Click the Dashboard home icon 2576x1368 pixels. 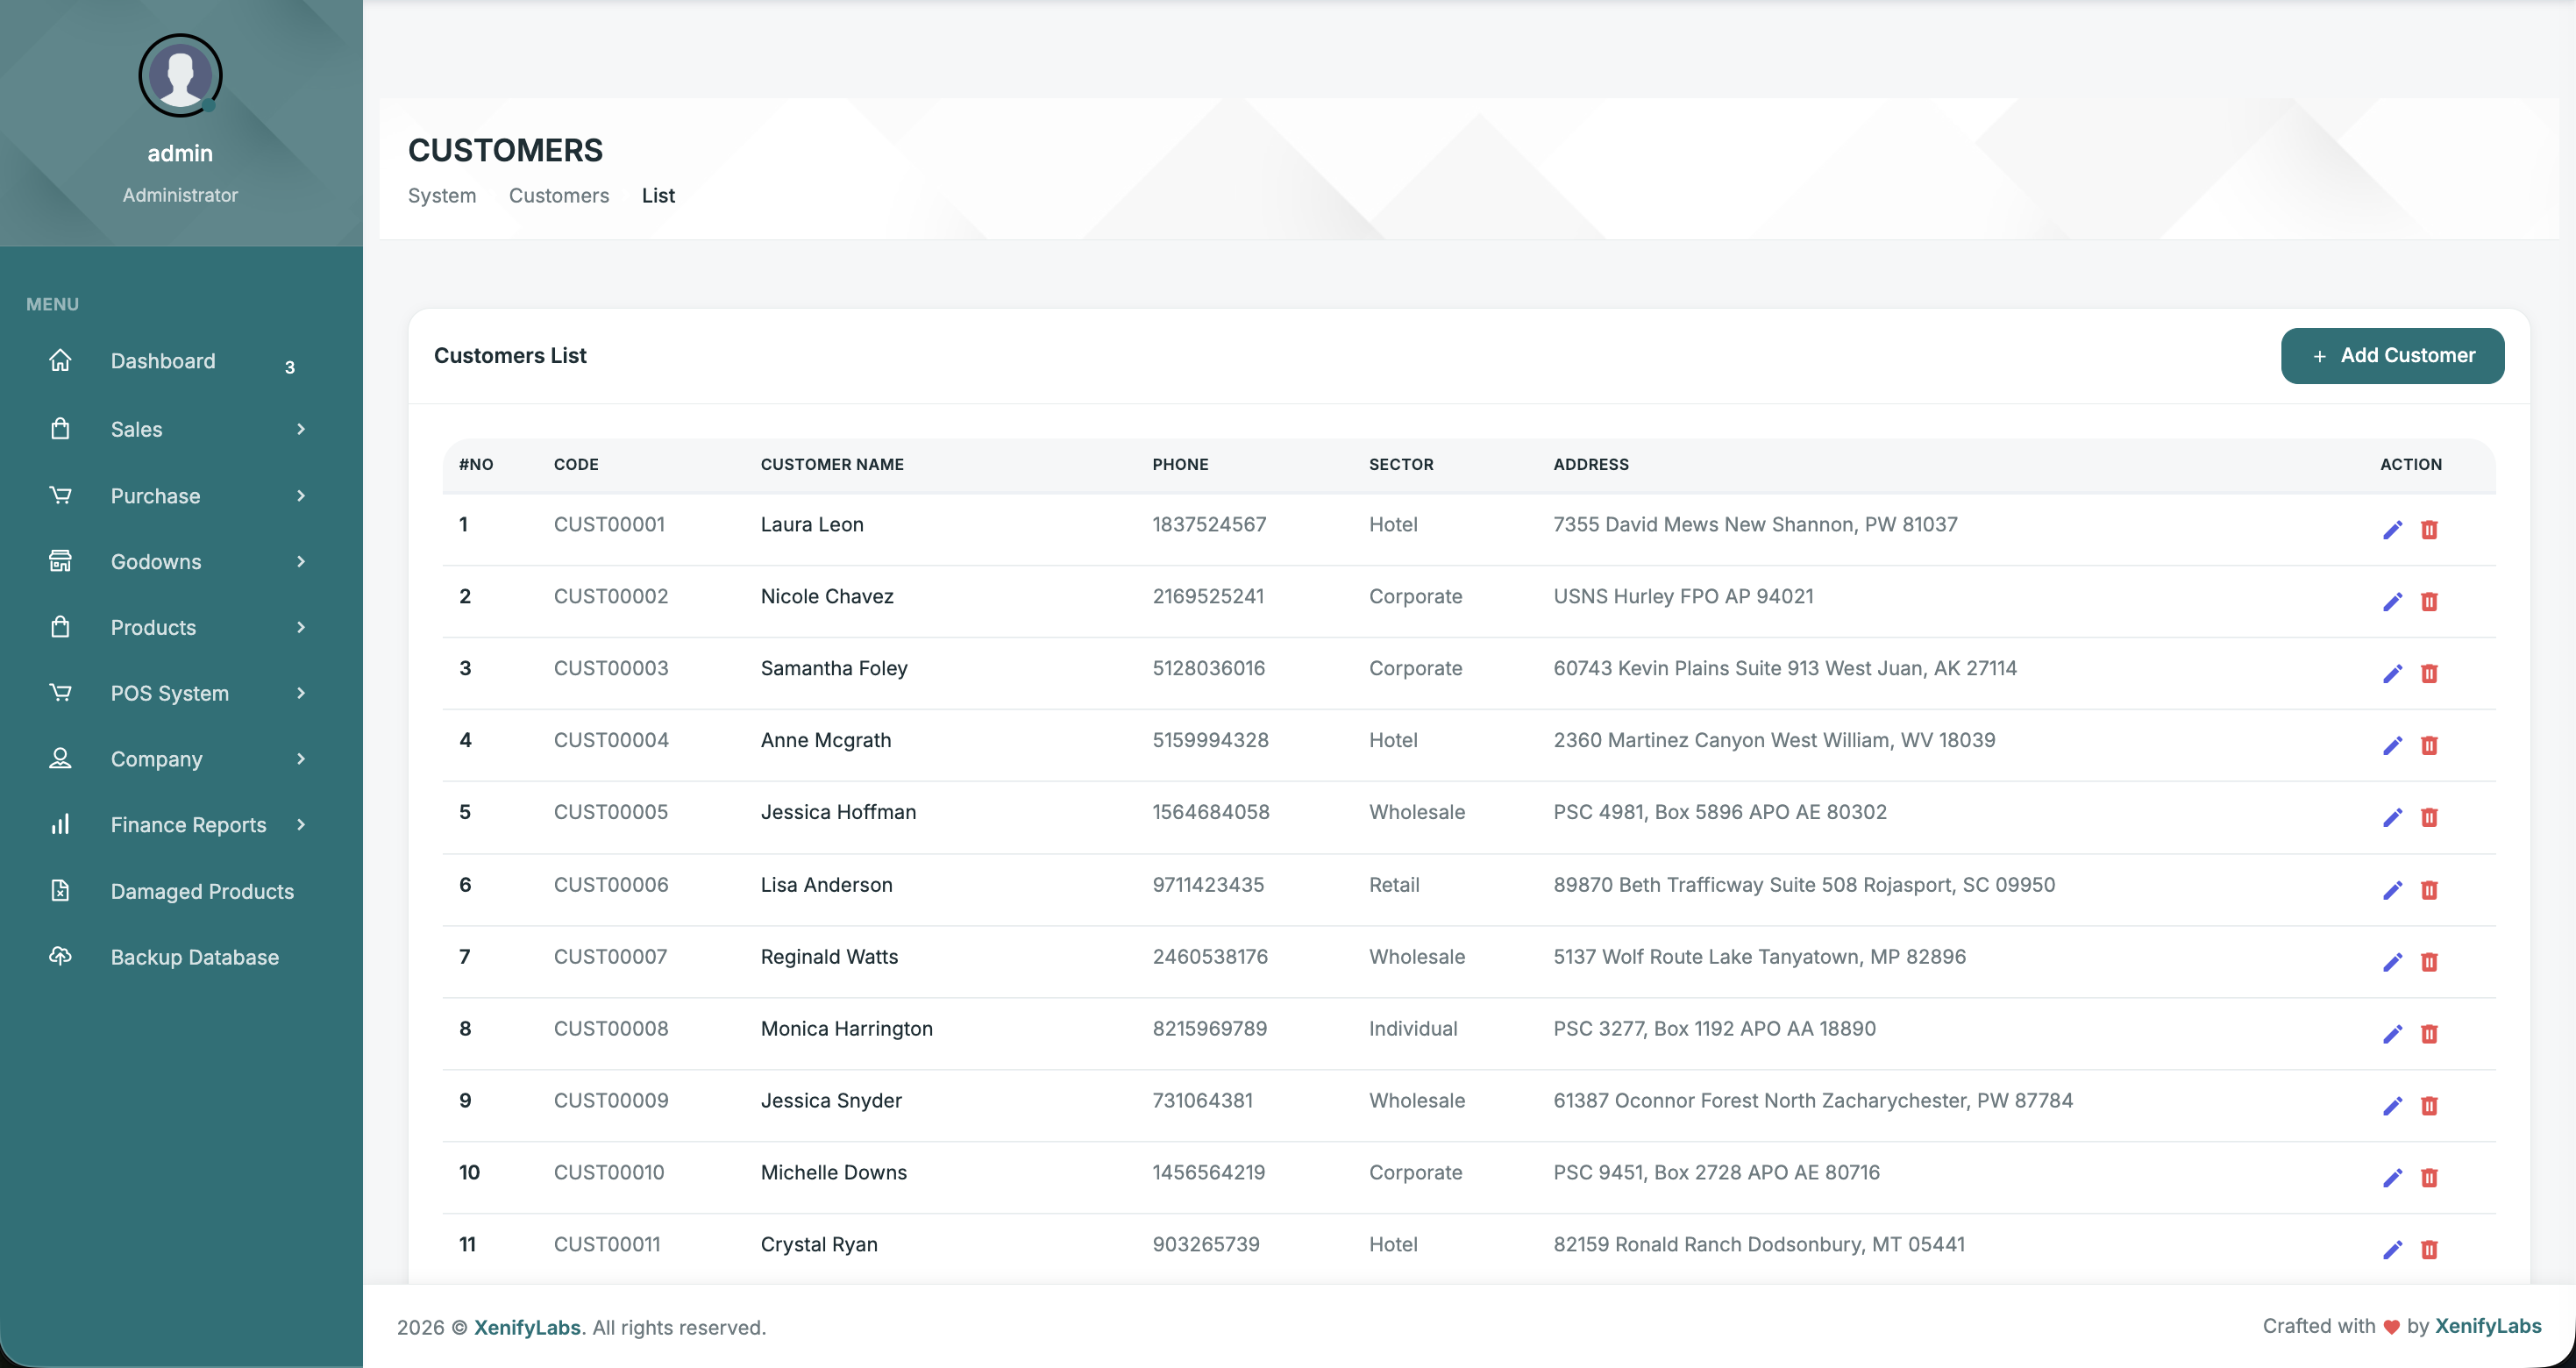(60, 360)
